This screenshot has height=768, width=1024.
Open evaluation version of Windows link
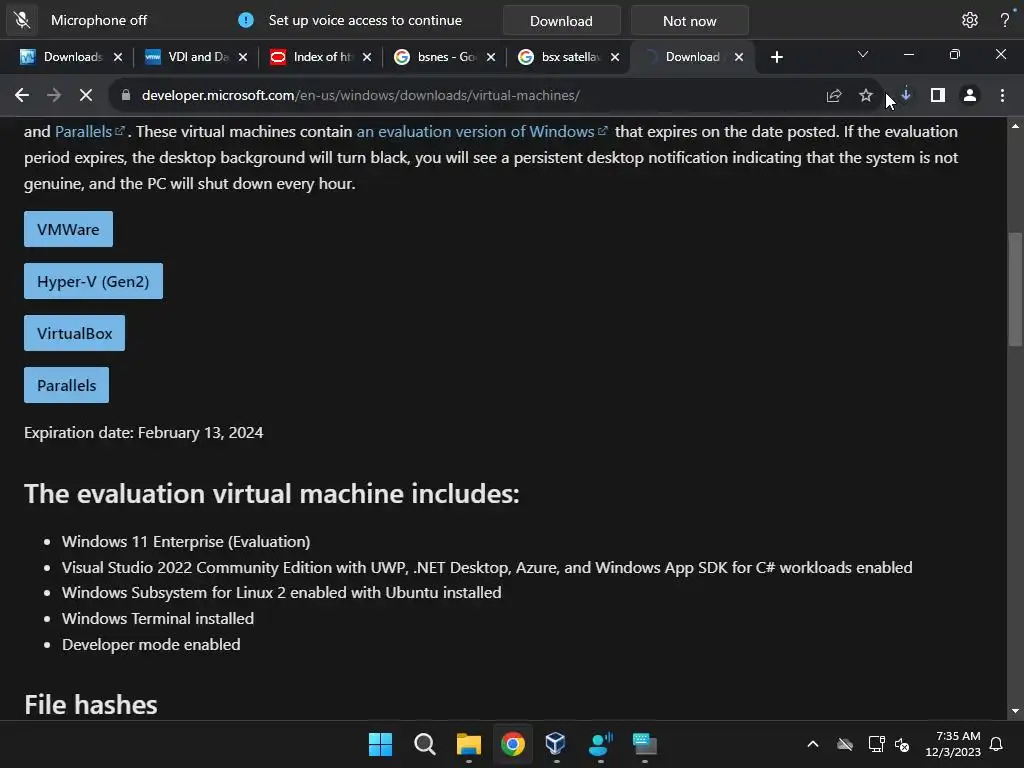click(482, 131)
